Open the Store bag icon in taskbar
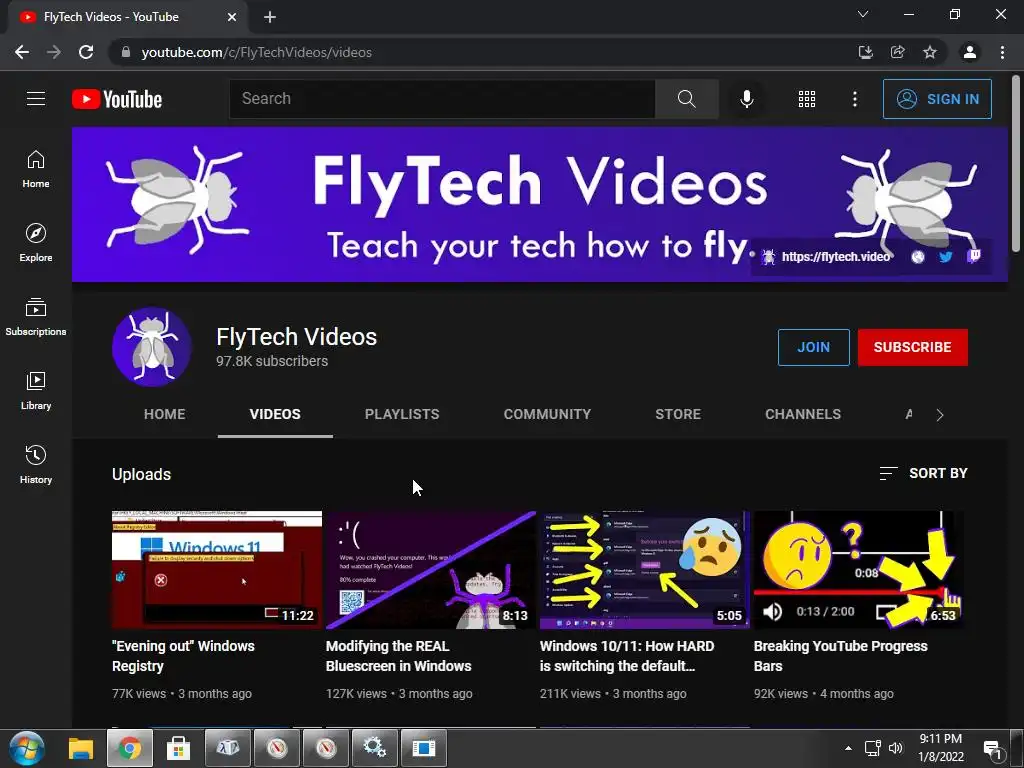The image size is (1024, 768). click(178, 748)
